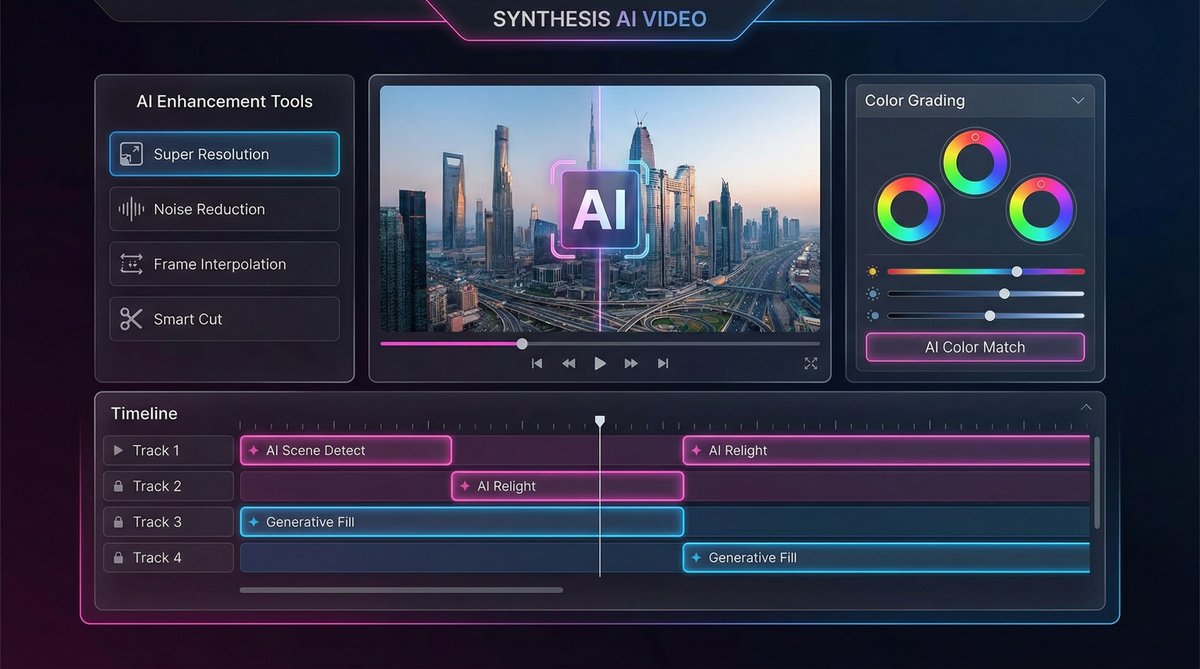Click the Super Resolution expand icon
Screen dimensions: 1200x669
click(131, 154)
